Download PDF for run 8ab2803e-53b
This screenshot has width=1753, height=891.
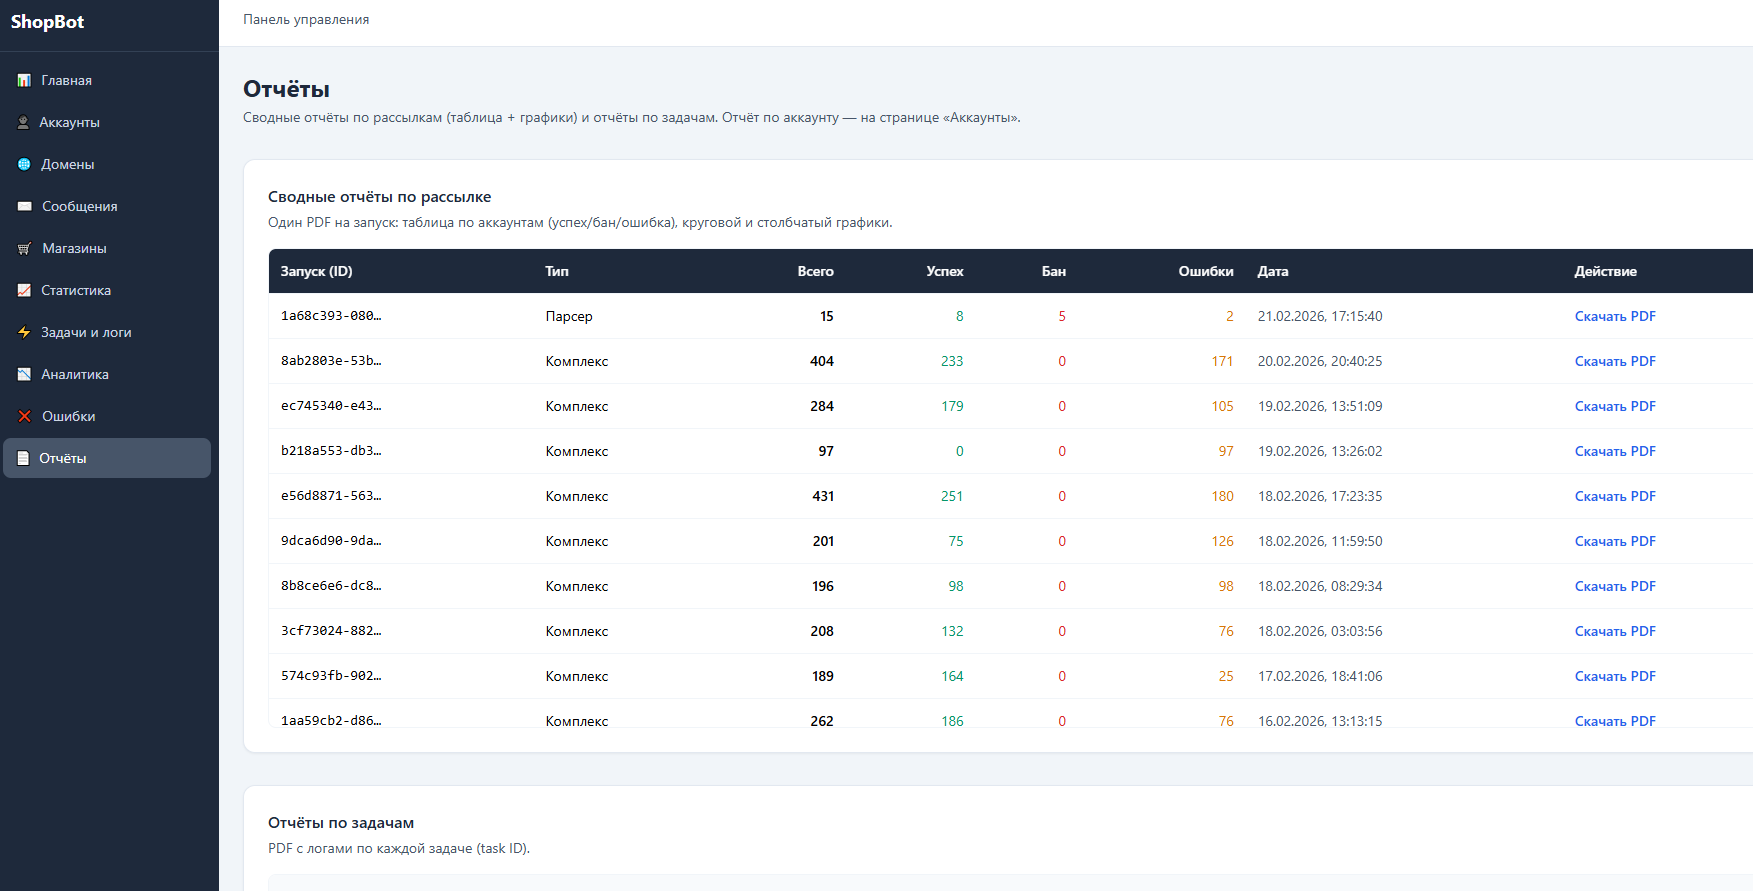(1614, 361)
